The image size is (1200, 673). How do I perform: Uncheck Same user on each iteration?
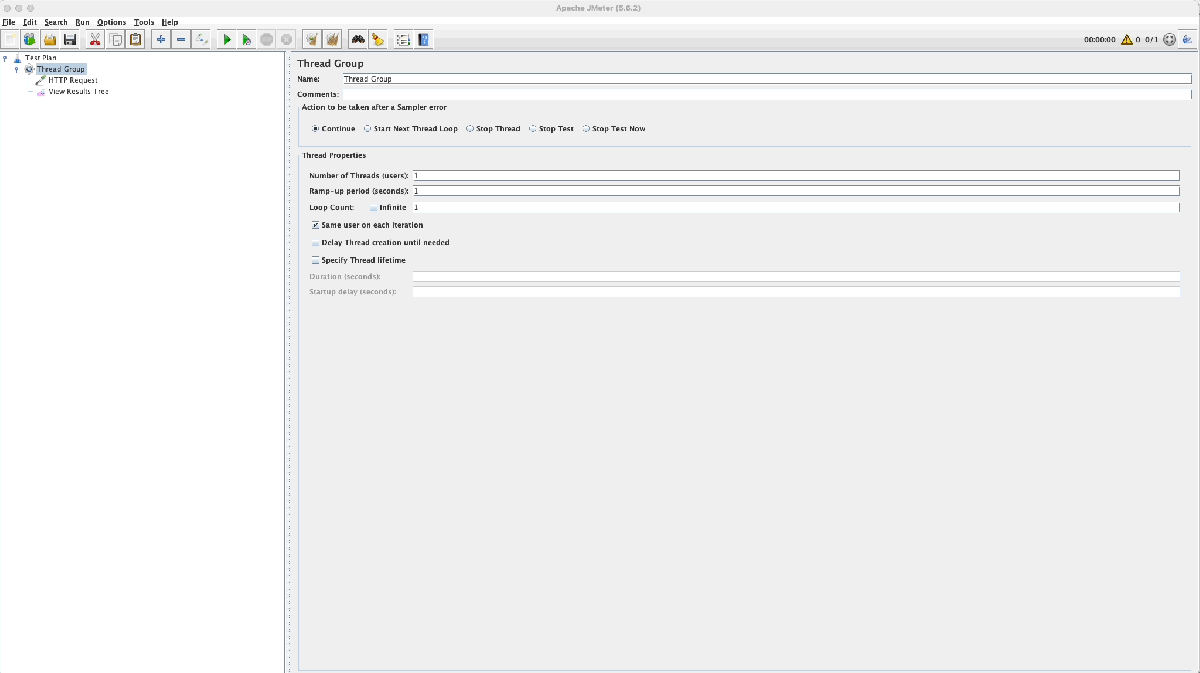click(x=316, y=225)
